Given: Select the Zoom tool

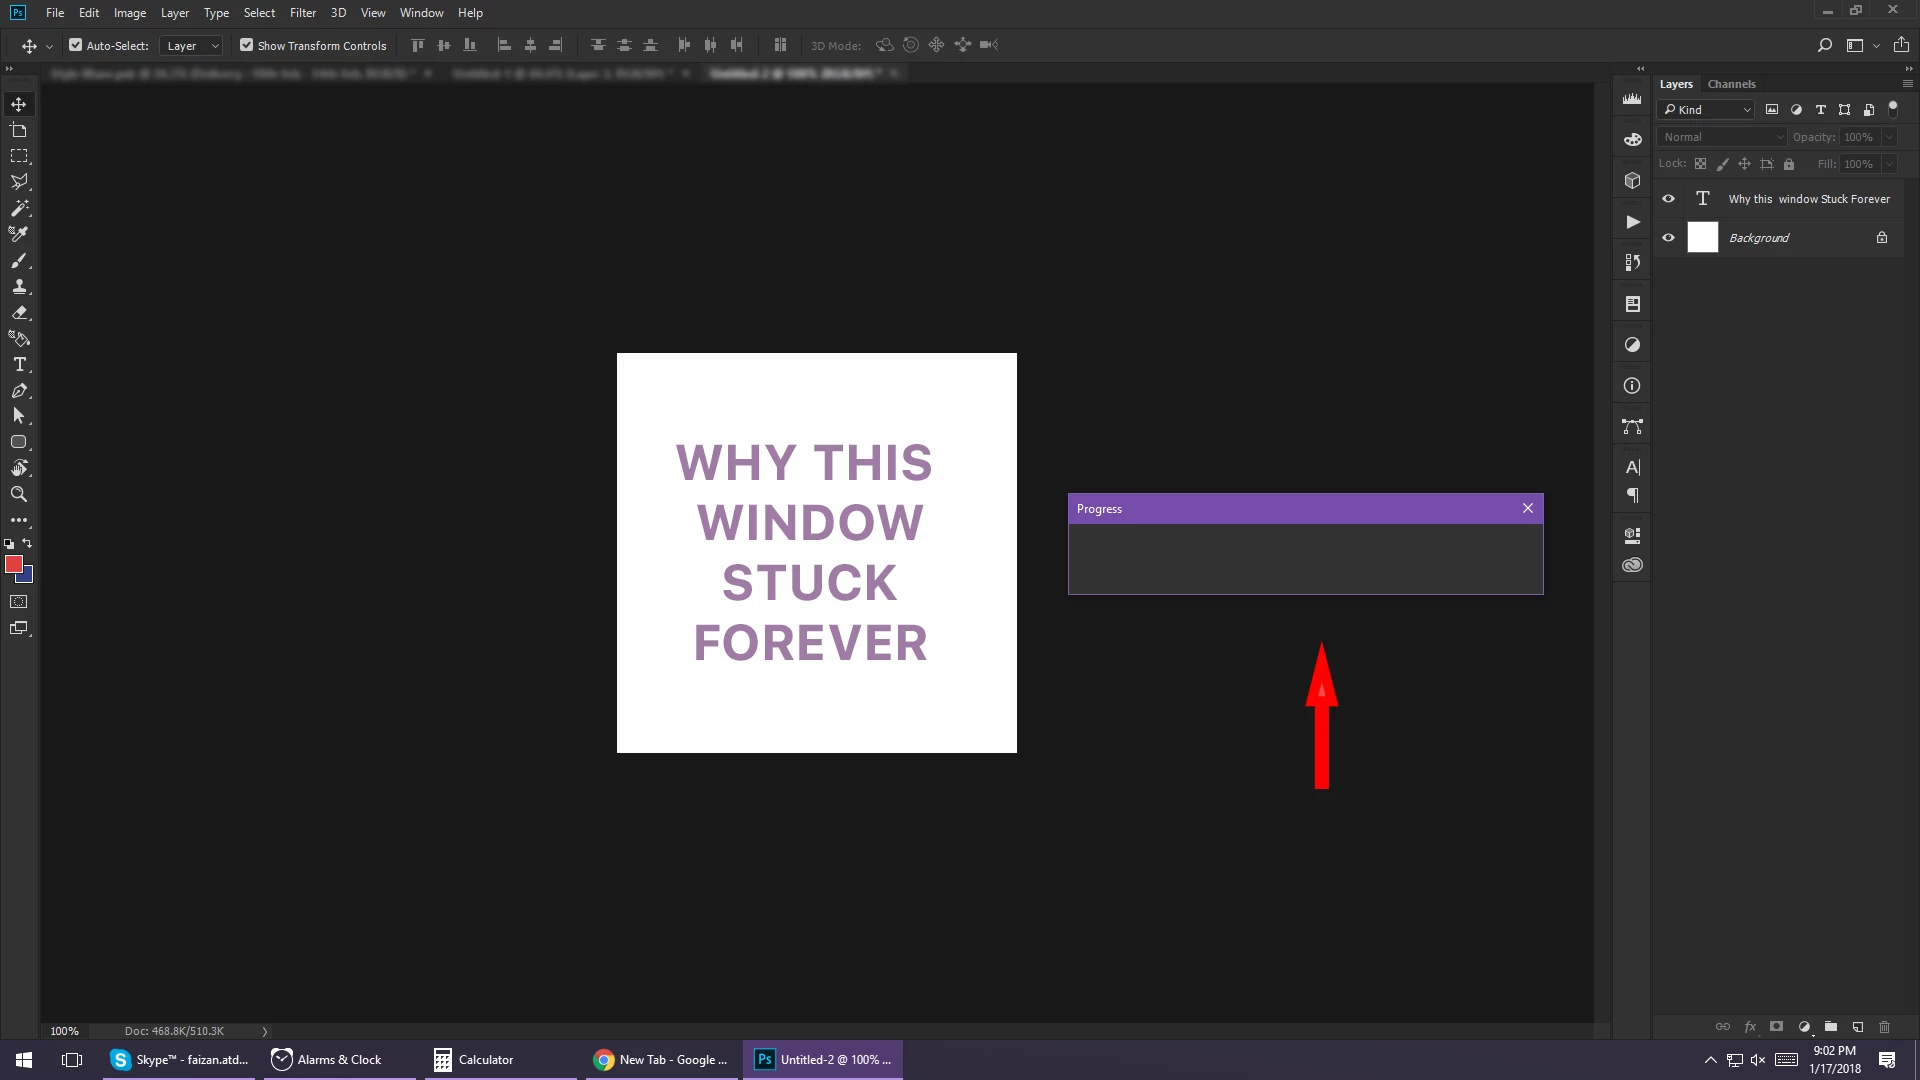Looking at the screenshot, I should coord(19,494).
